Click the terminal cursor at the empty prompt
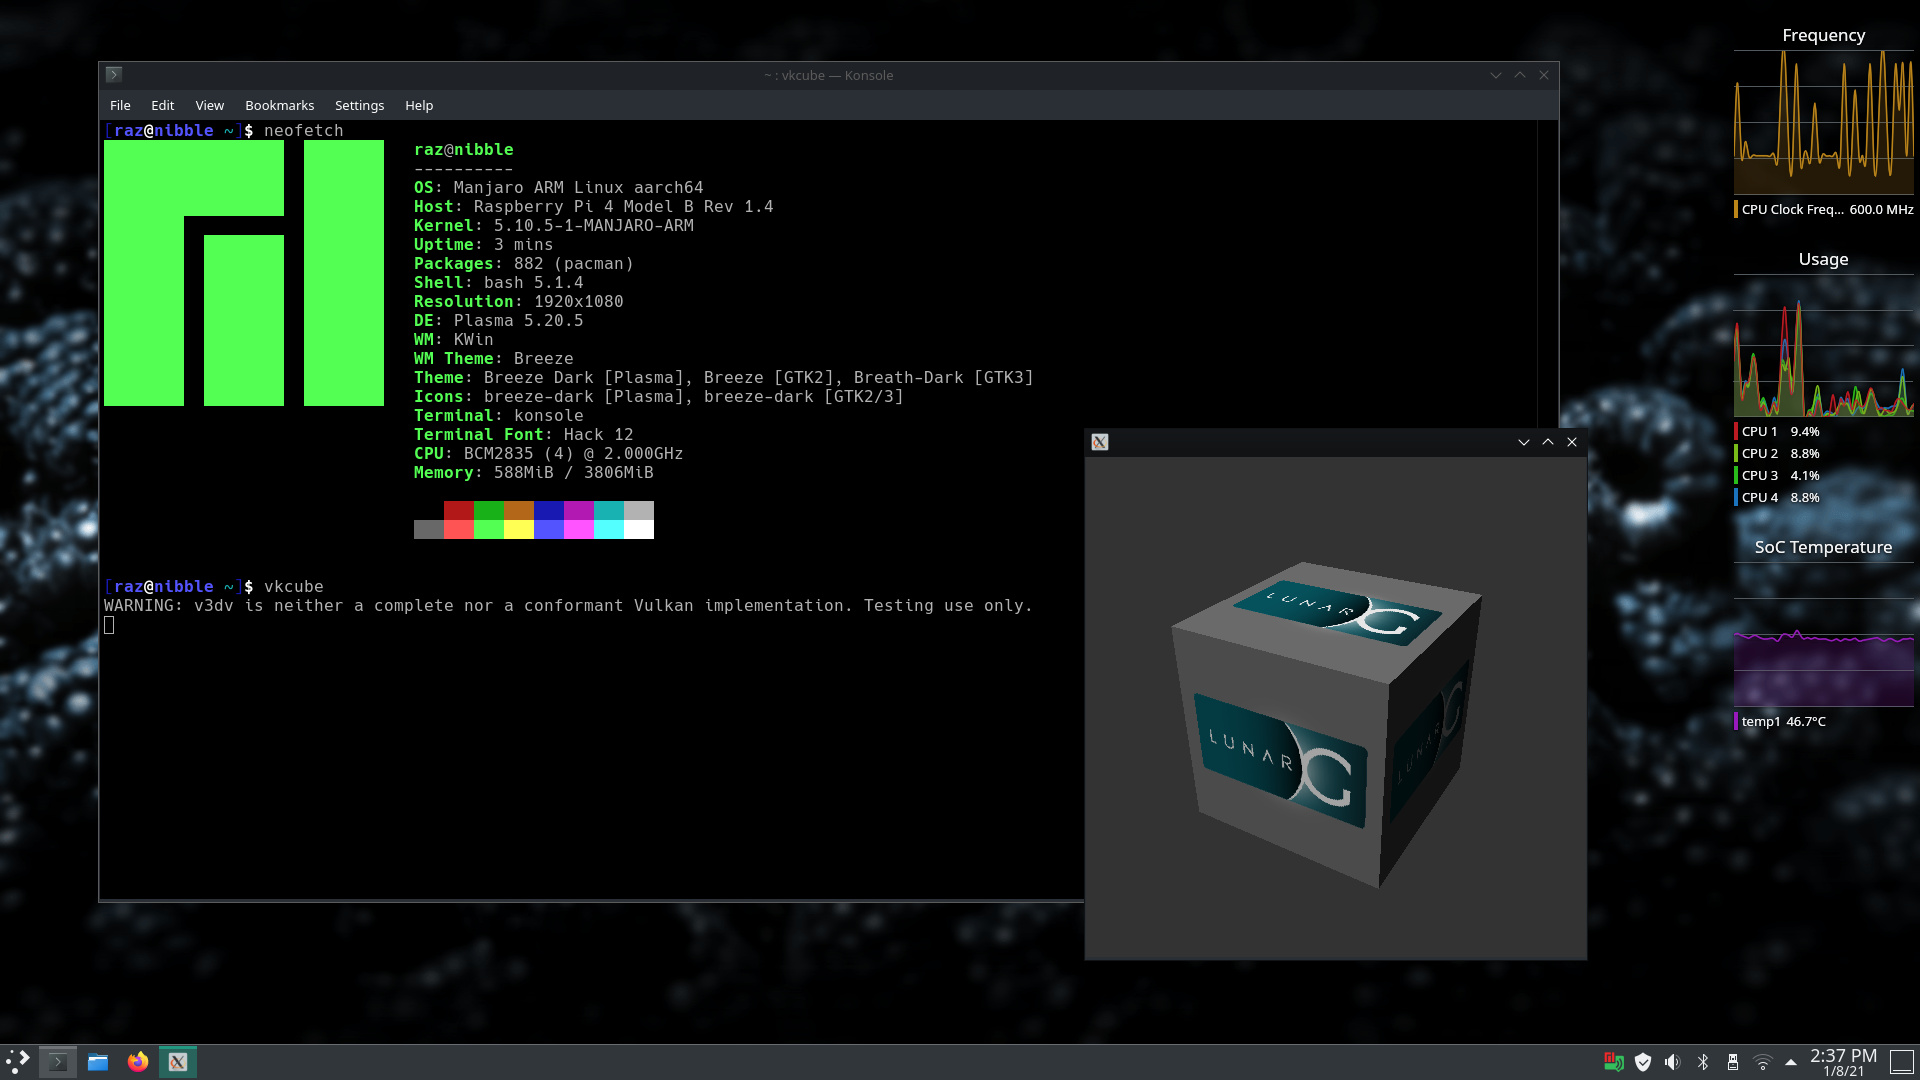 coord(109,625)
